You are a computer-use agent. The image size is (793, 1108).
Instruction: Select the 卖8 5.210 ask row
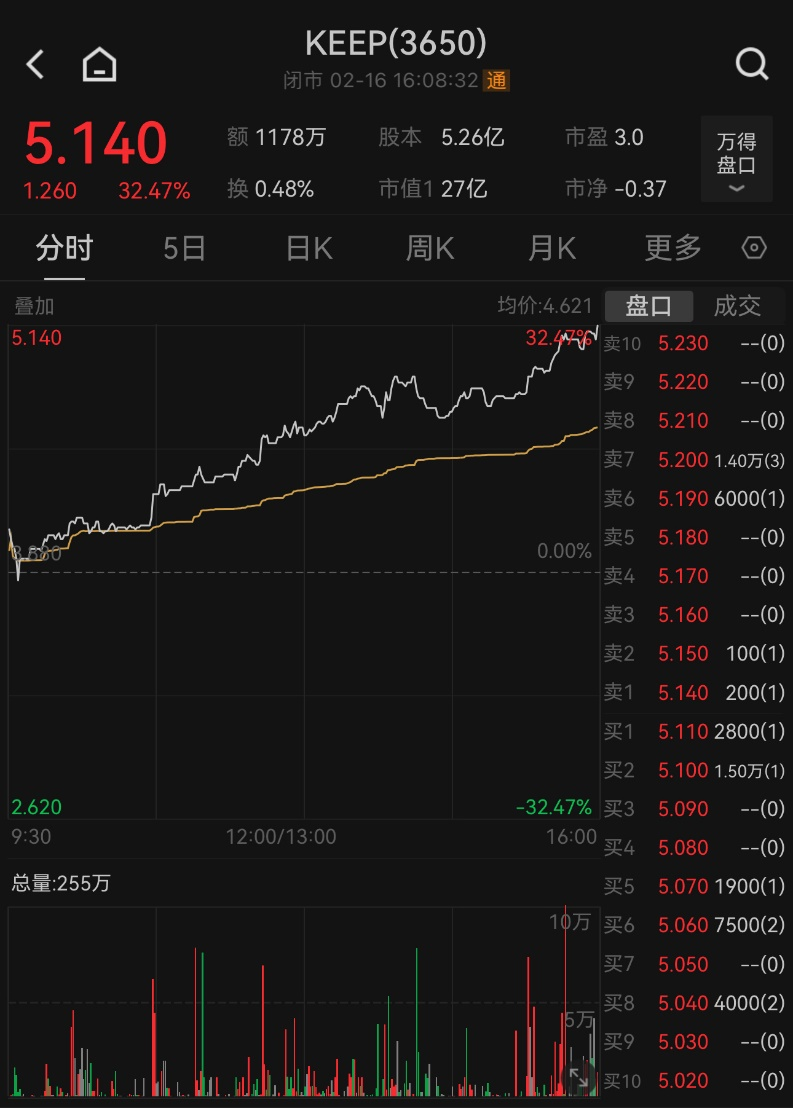694,421
